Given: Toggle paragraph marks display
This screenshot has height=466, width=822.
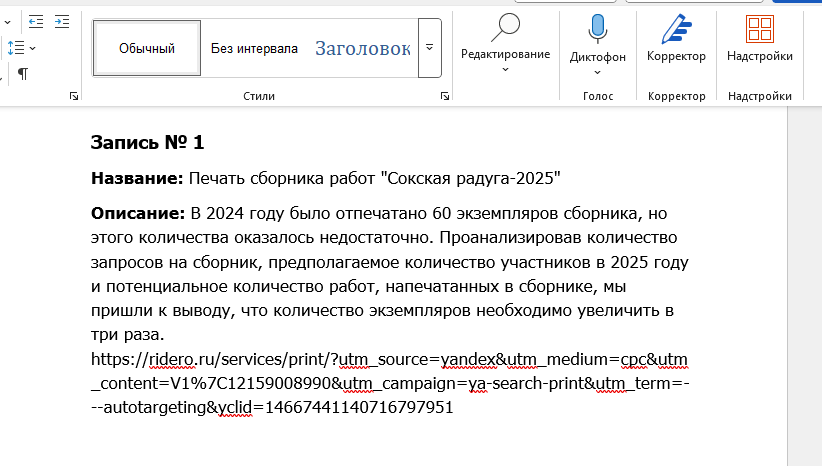Looking at the screenshot, I should pyautogui.click(x=23, y=73).
